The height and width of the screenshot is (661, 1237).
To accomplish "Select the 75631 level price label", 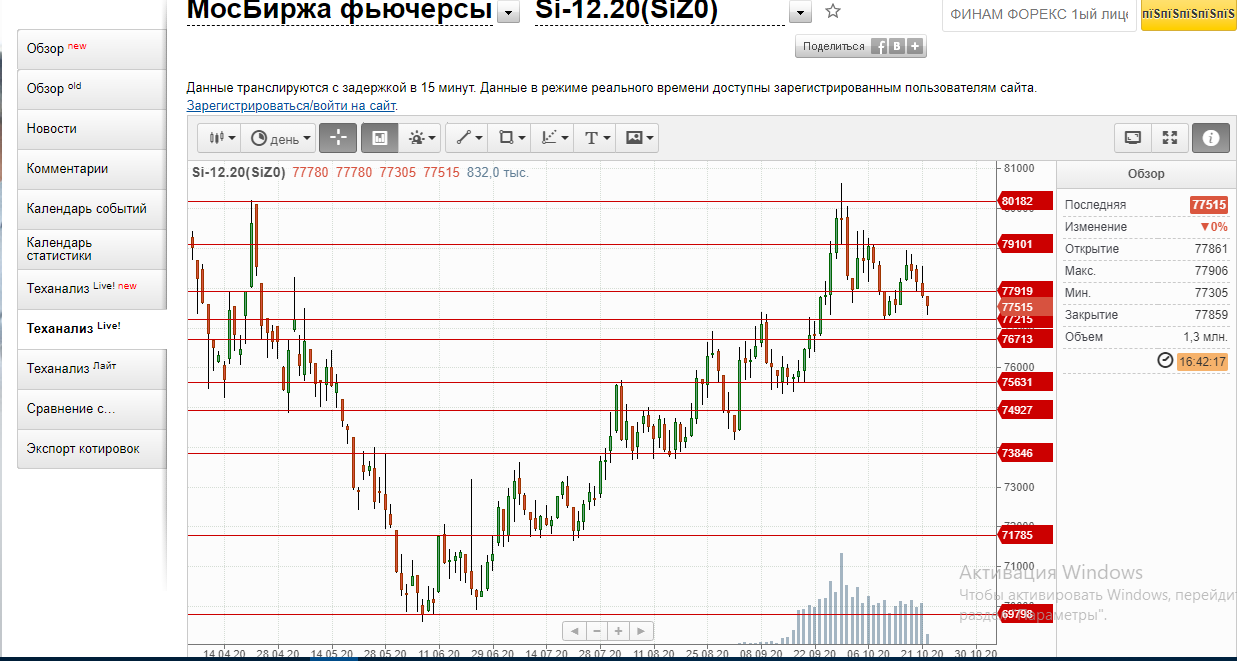I will click(x=1026, y=382).
